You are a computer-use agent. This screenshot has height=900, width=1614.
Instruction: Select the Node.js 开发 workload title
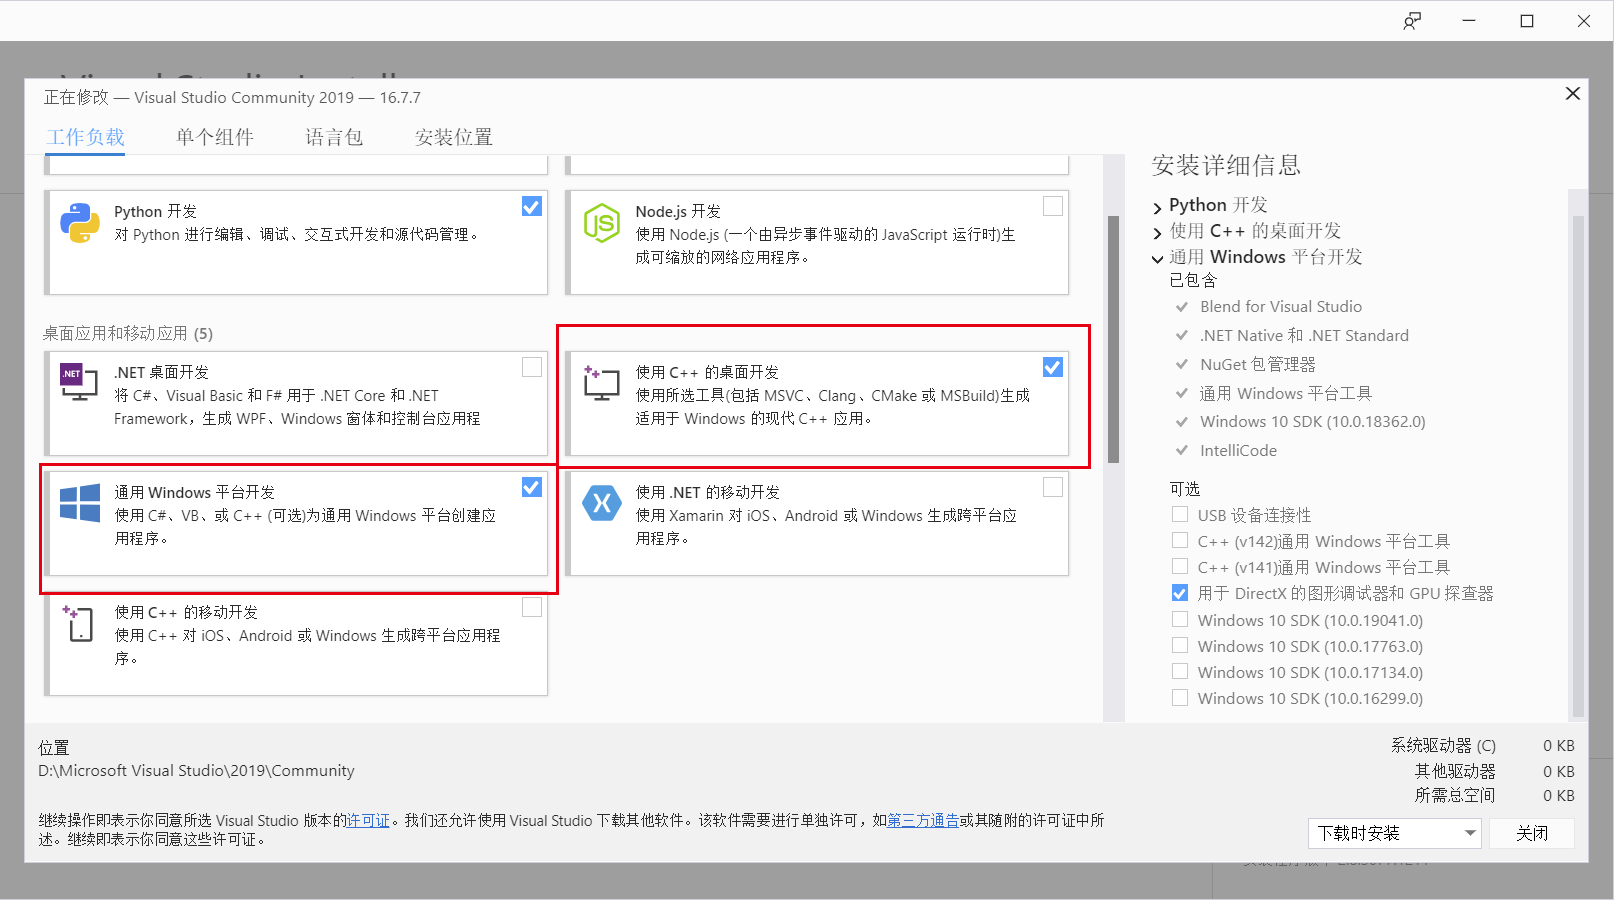coord(678,211)
